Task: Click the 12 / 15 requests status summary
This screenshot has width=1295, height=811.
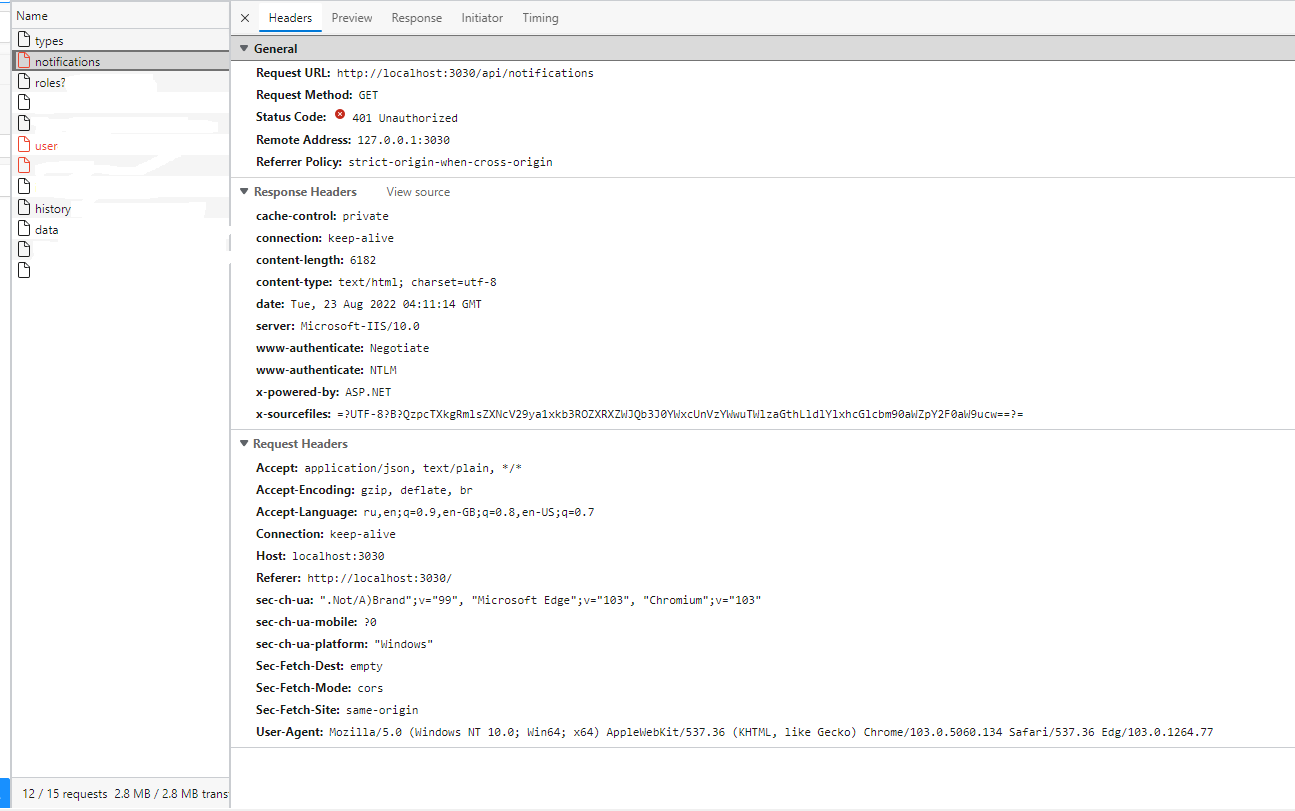Action: click(x=65, y=794)
